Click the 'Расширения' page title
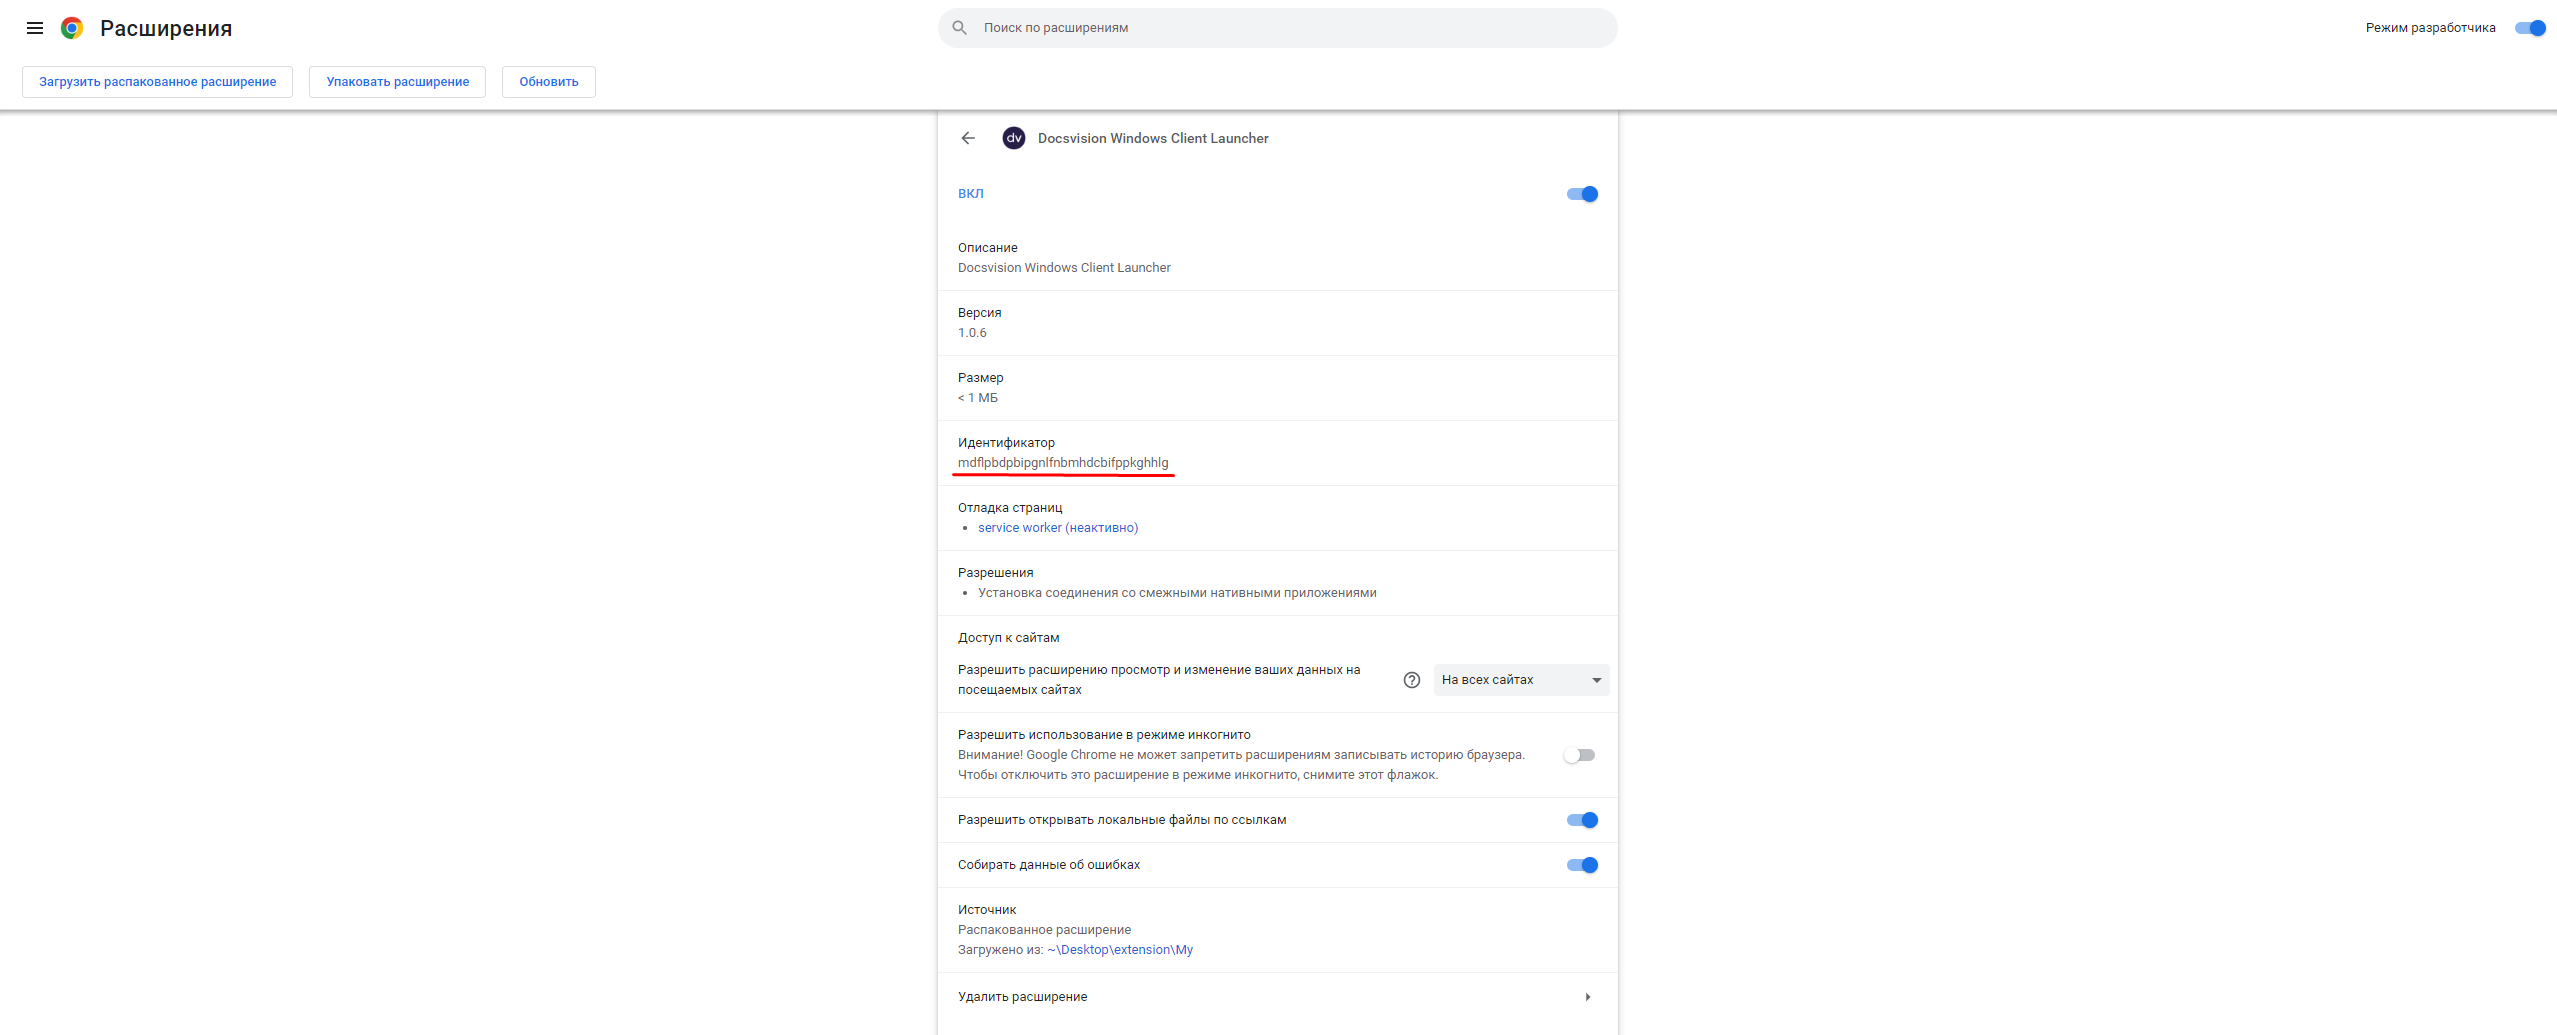This screenshot has width=2557, height=1035. pyautogui.click(x=166, y=28)
